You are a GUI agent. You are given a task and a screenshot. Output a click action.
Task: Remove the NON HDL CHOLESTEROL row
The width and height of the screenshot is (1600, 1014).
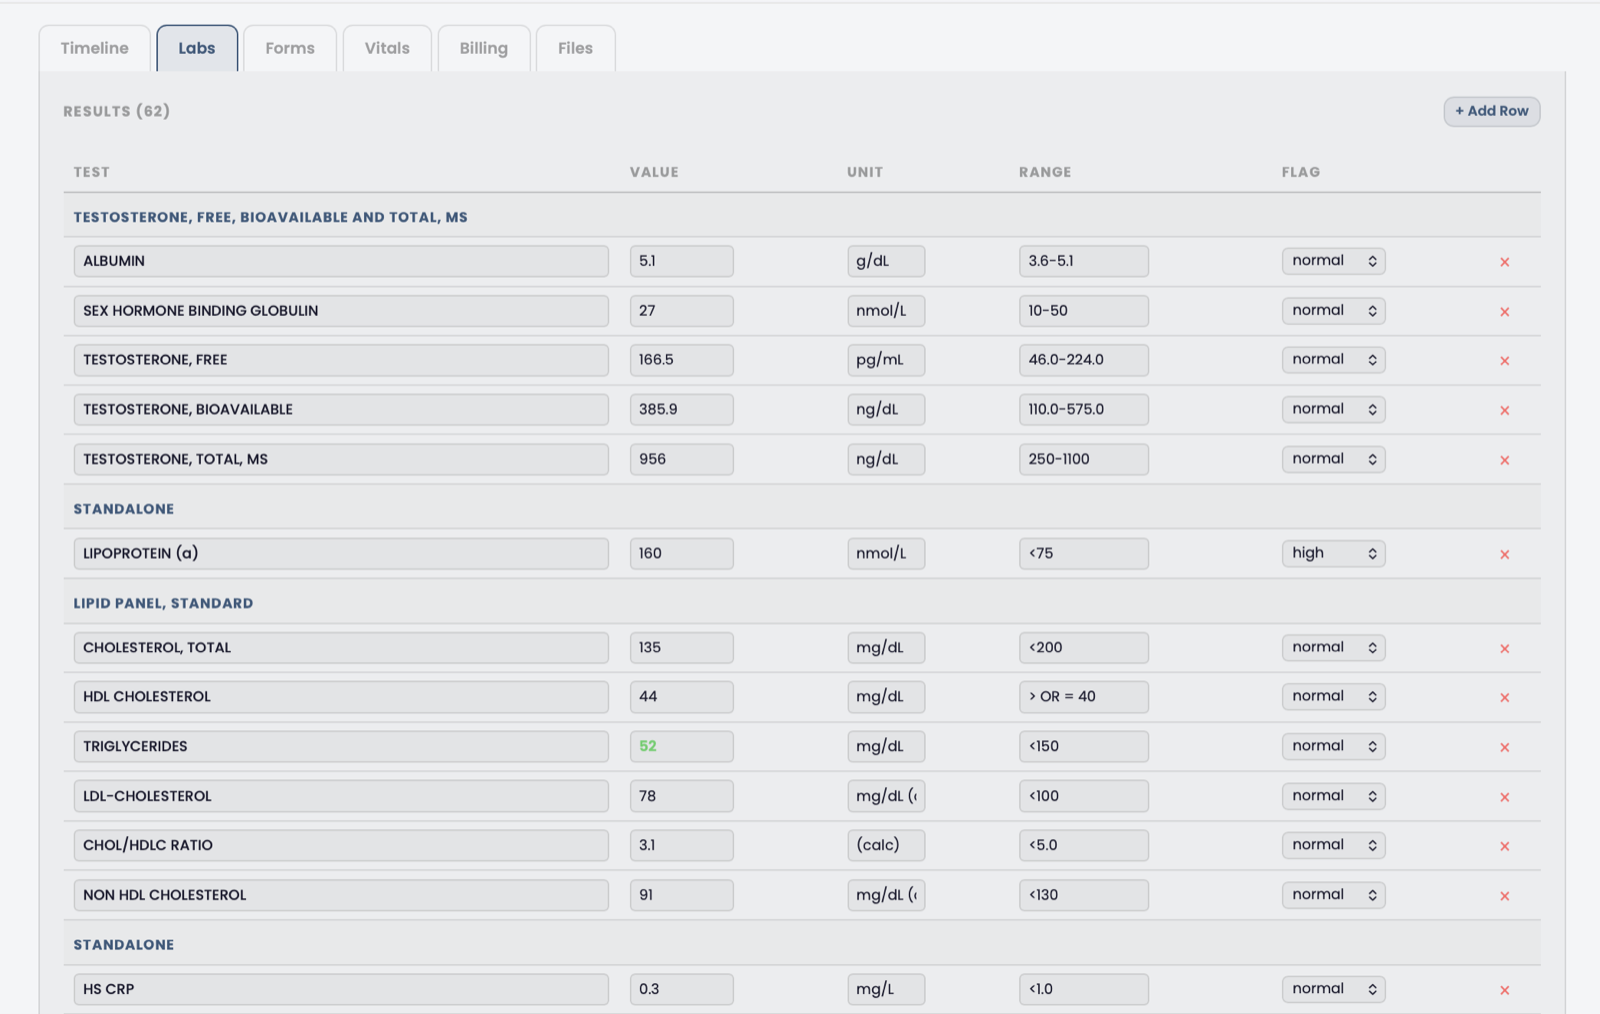point(1504,897)
